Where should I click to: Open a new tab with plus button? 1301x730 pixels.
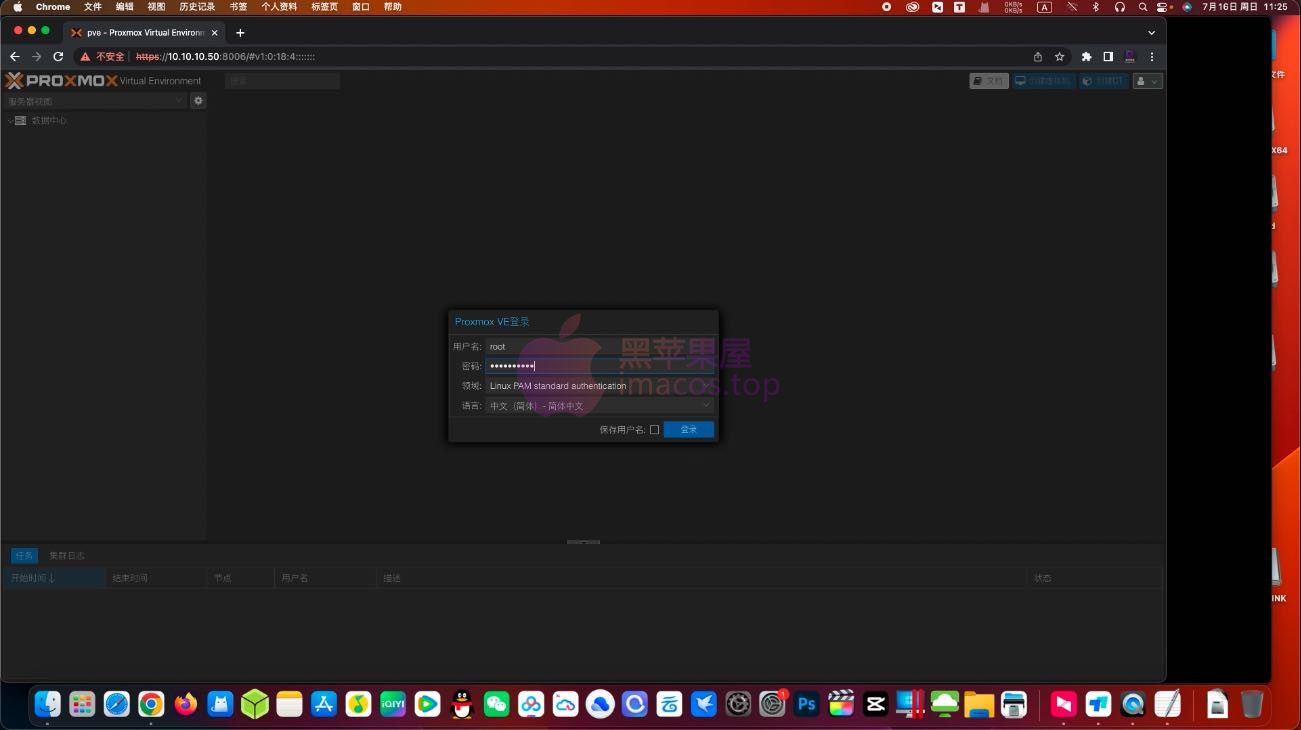tap(240, 33)
